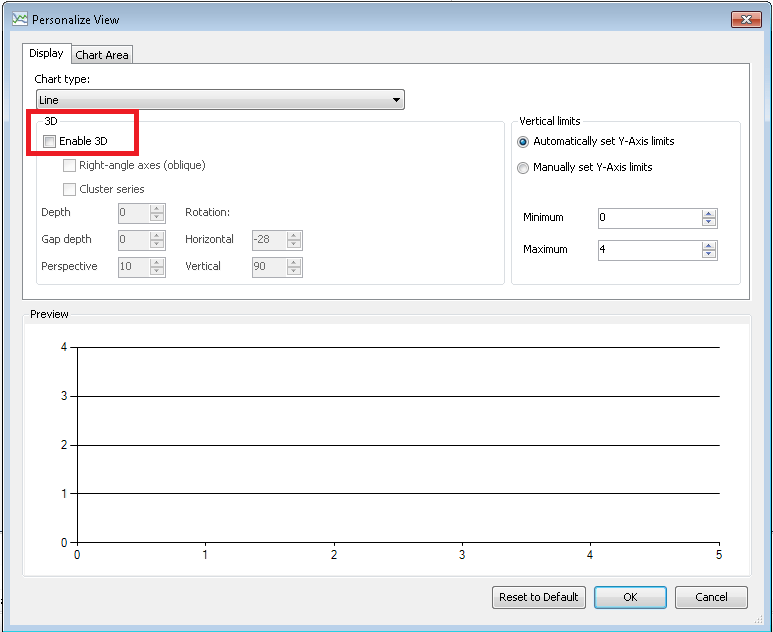Click the Reset to Default button
Viewport: 773px width, 632px height.
coord(539,597)
